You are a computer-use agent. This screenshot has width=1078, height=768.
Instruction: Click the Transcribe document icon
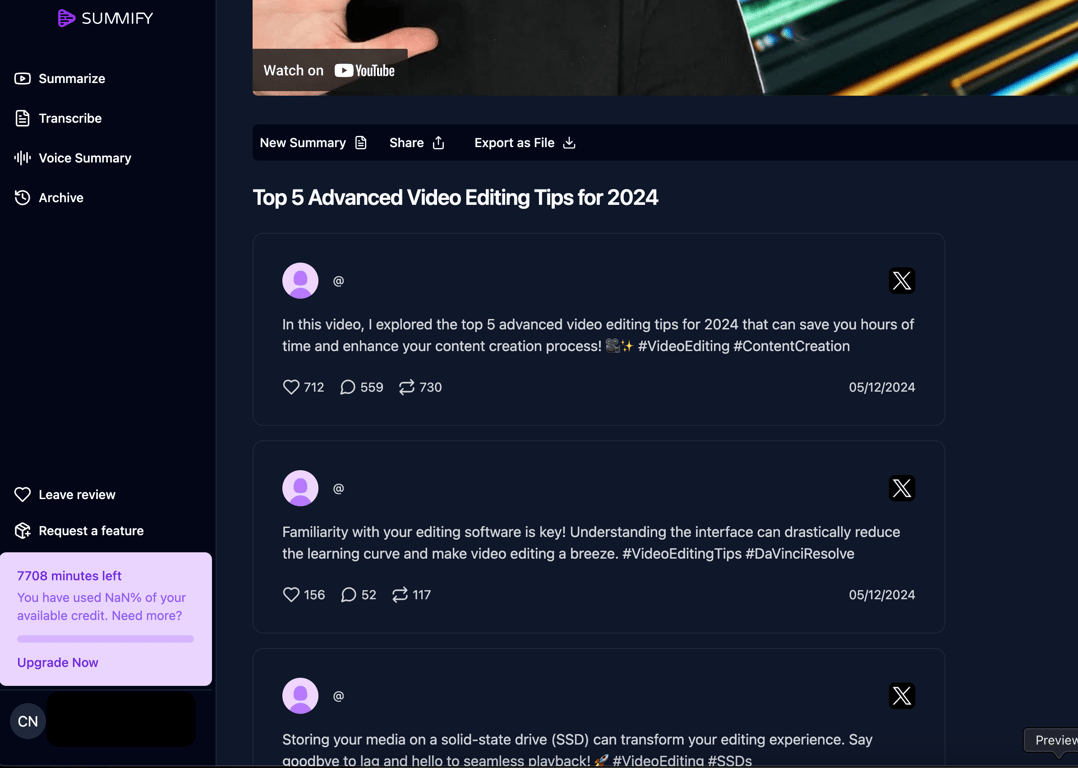23,118
